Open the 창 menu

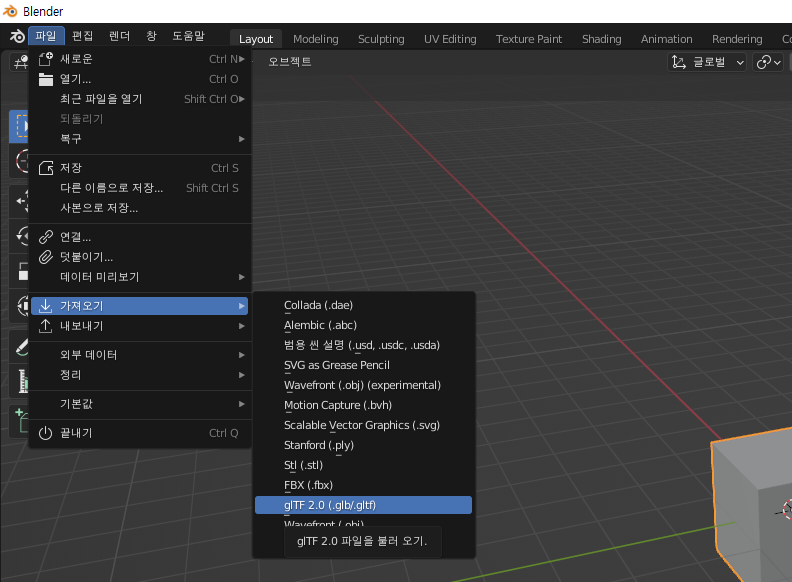[152, 36]
